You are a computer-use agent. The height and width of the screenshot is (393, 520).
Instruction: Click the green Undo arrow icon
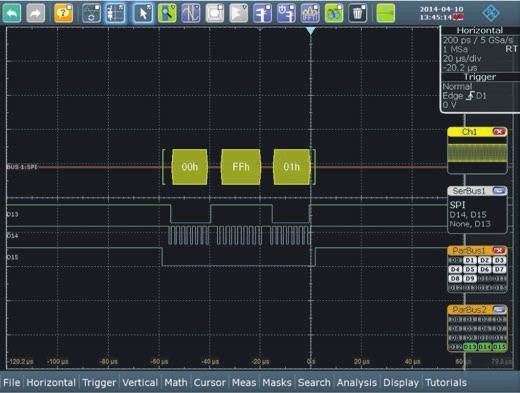(12, 13)
